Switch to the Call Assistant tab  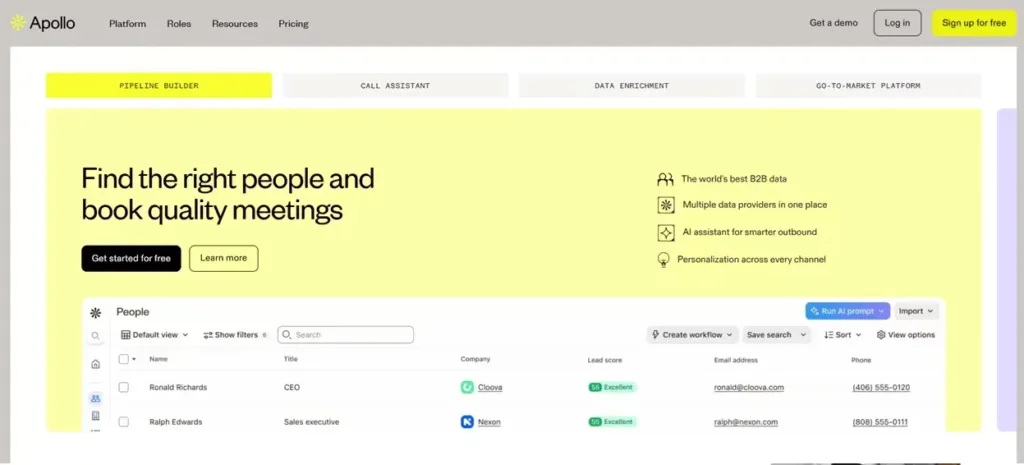pos(395,86)
